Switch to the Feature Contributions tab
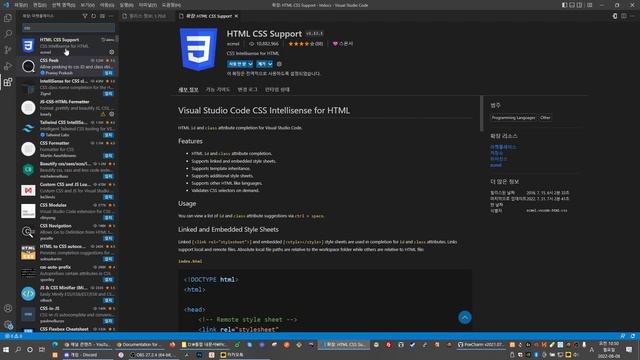Screen dimensions: 640x360 [x=218, y=90]
